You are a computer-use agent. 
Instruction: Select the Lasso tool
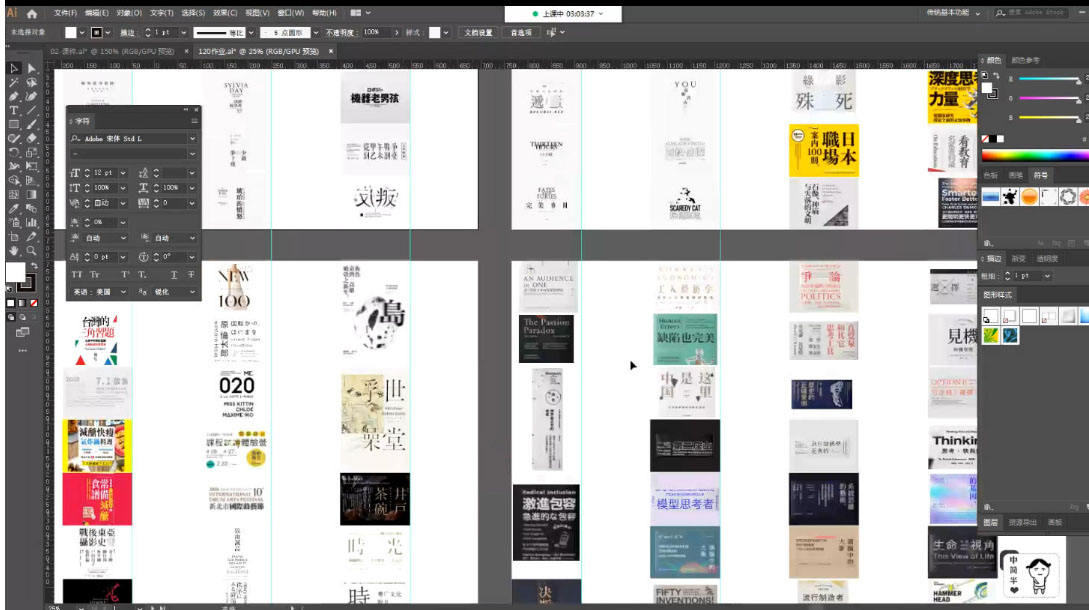[31, 82]
